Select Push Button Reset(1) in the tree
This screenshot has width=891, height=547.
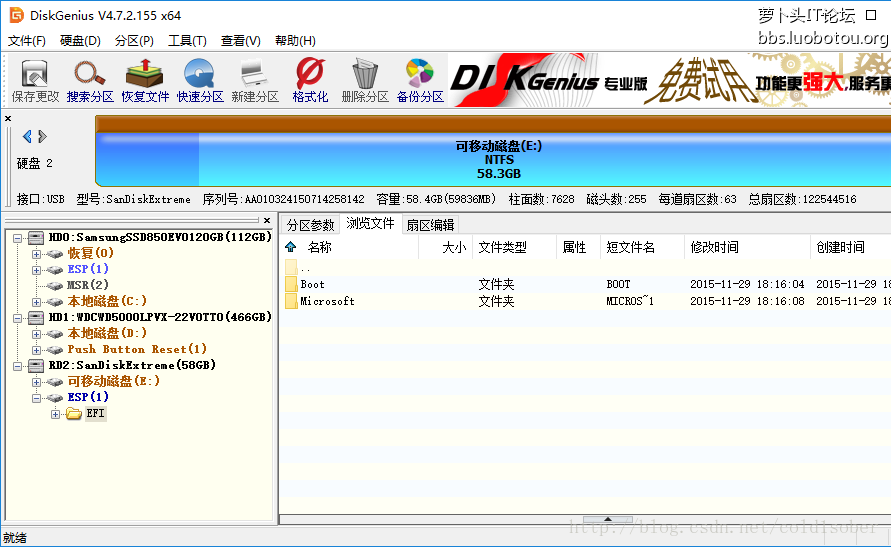[x=137, y=349]
